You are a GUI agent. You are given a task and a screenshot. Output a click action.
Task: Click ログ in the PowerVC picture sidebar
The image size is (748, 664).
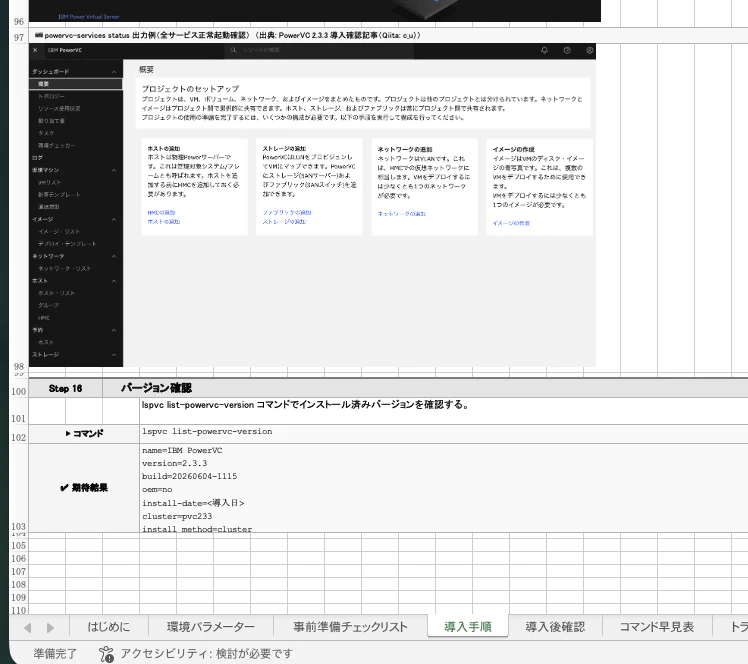coord(37,158)
